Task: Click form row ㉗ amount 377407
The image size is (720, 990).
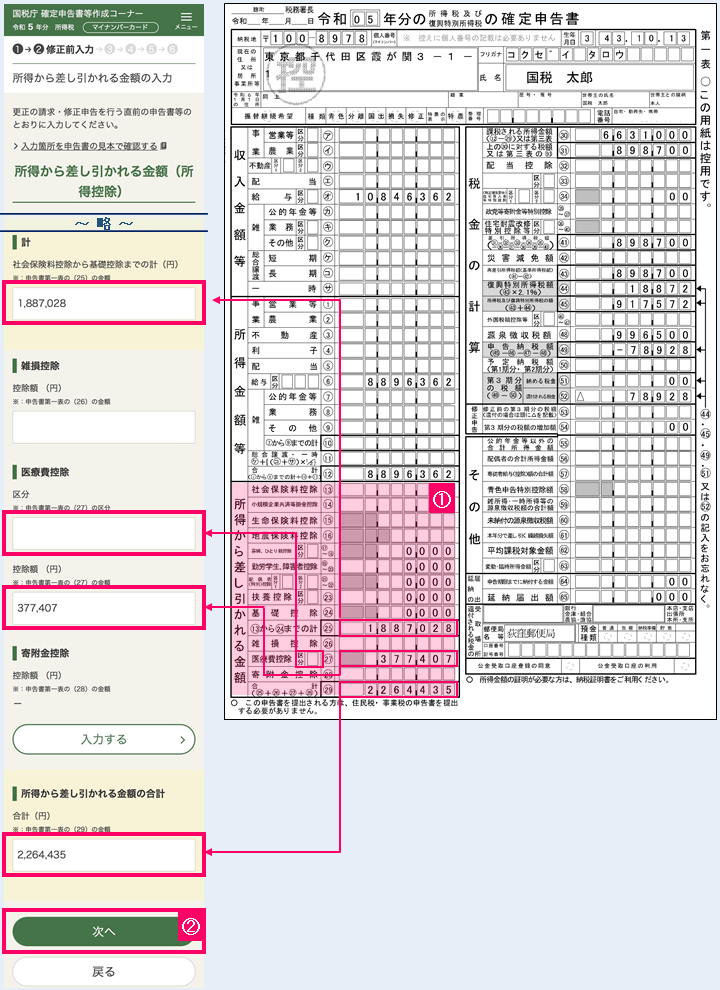Action: [416, 659]
